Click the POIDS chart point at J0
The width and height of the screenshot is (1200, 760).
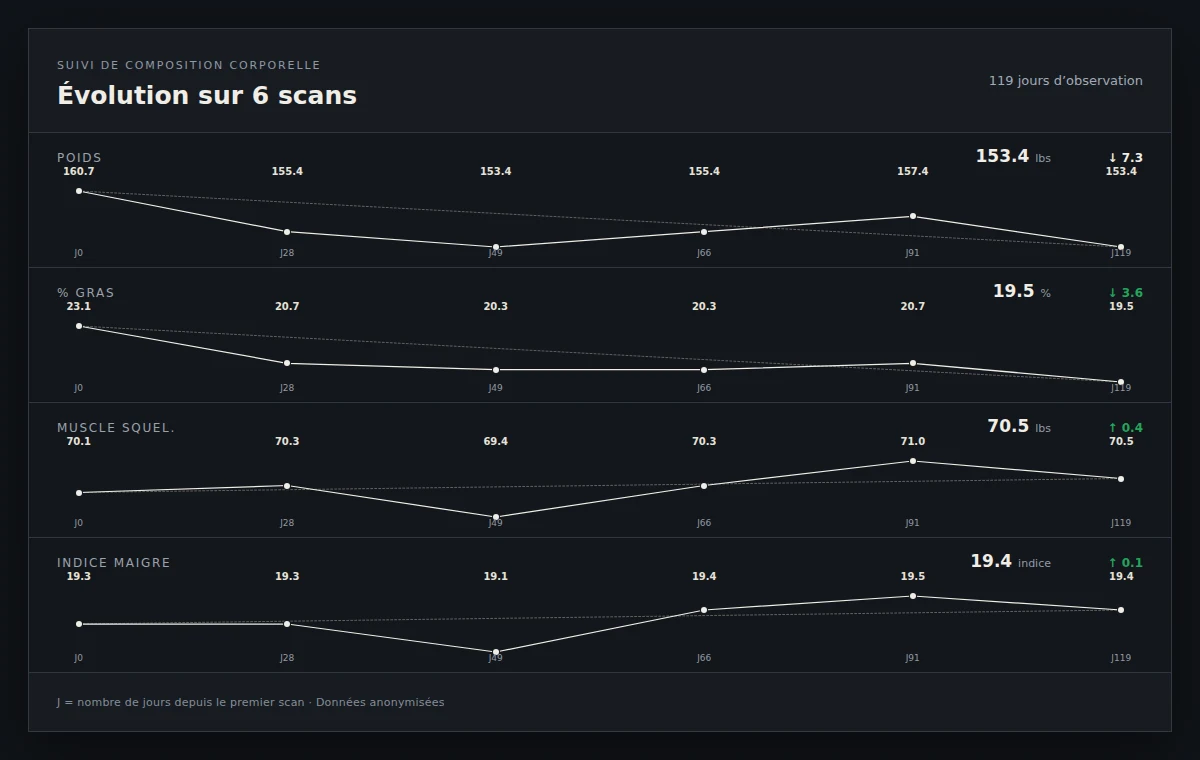pyautogui.click(x=79, y=191)
